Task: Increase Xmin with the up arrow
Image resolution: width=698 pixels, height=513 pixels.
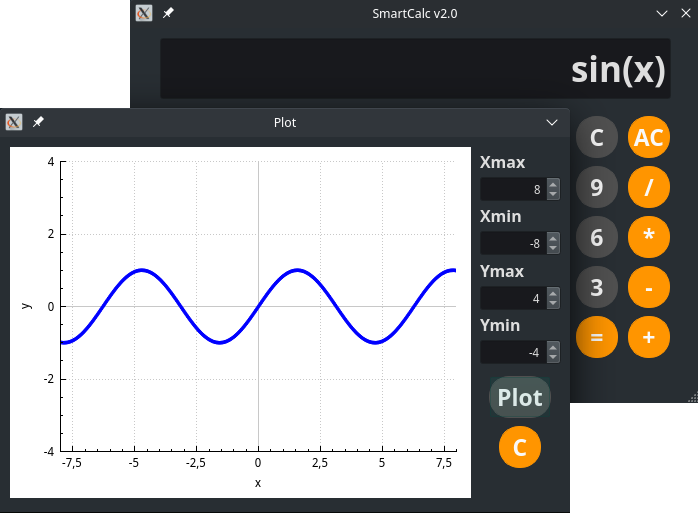Action: [x=553, y=238]
